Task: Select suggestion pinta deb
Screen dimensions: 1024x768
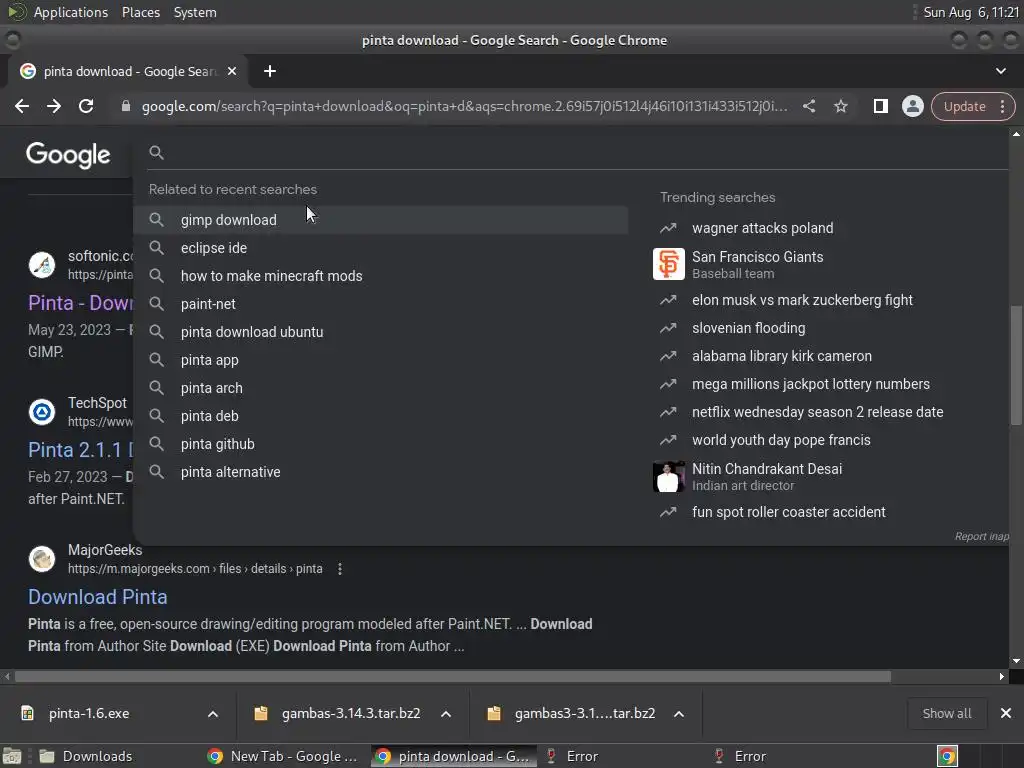Action: (x=381, y=416)
